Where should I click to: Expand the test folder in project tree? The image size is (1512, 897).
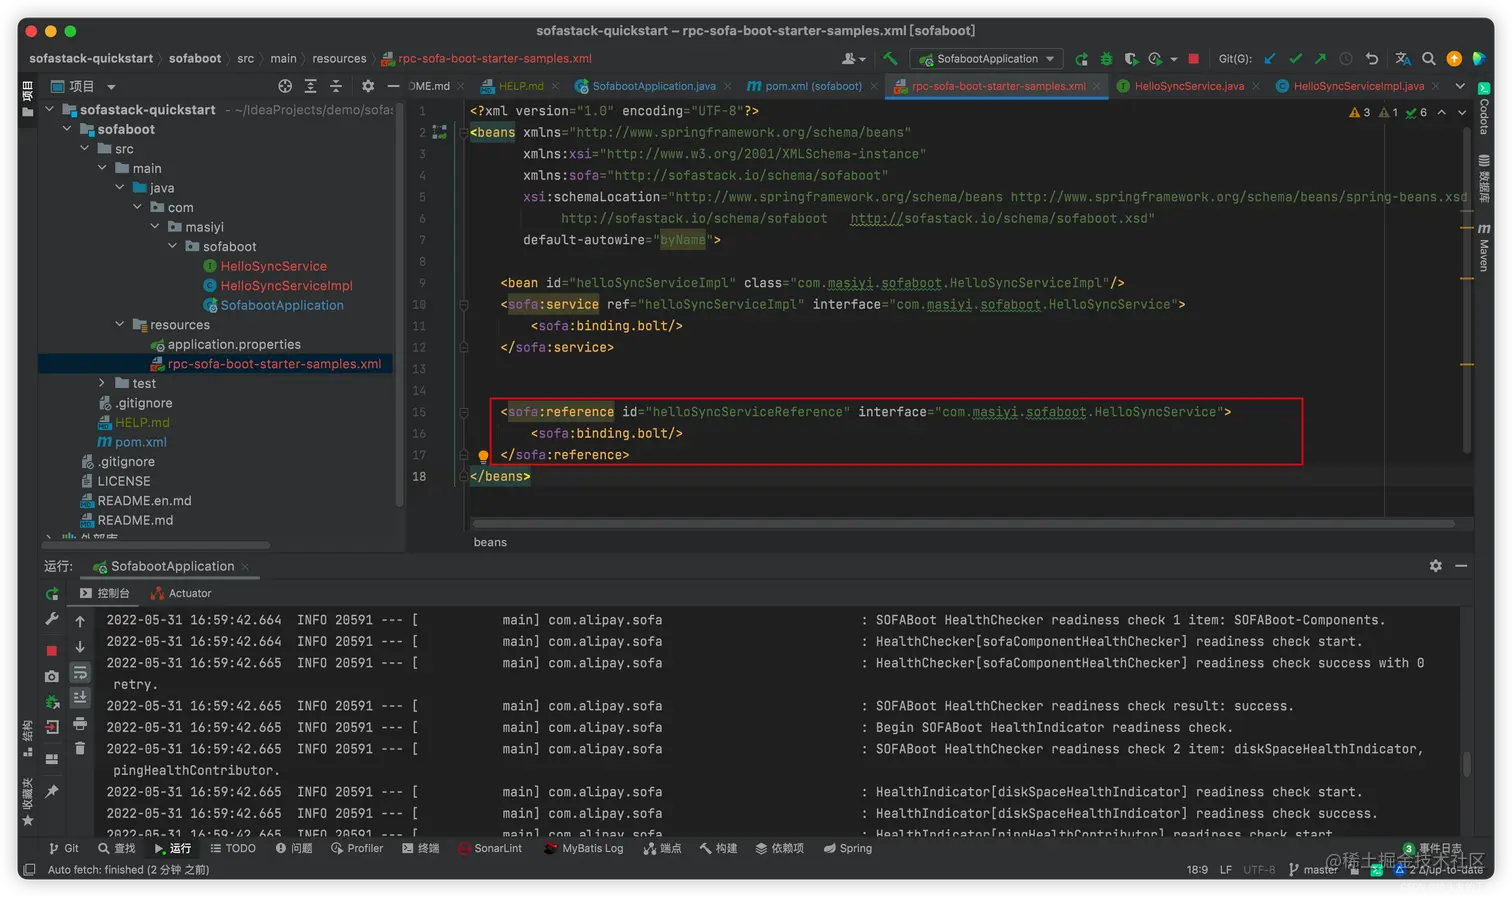(x=102, y=383)
